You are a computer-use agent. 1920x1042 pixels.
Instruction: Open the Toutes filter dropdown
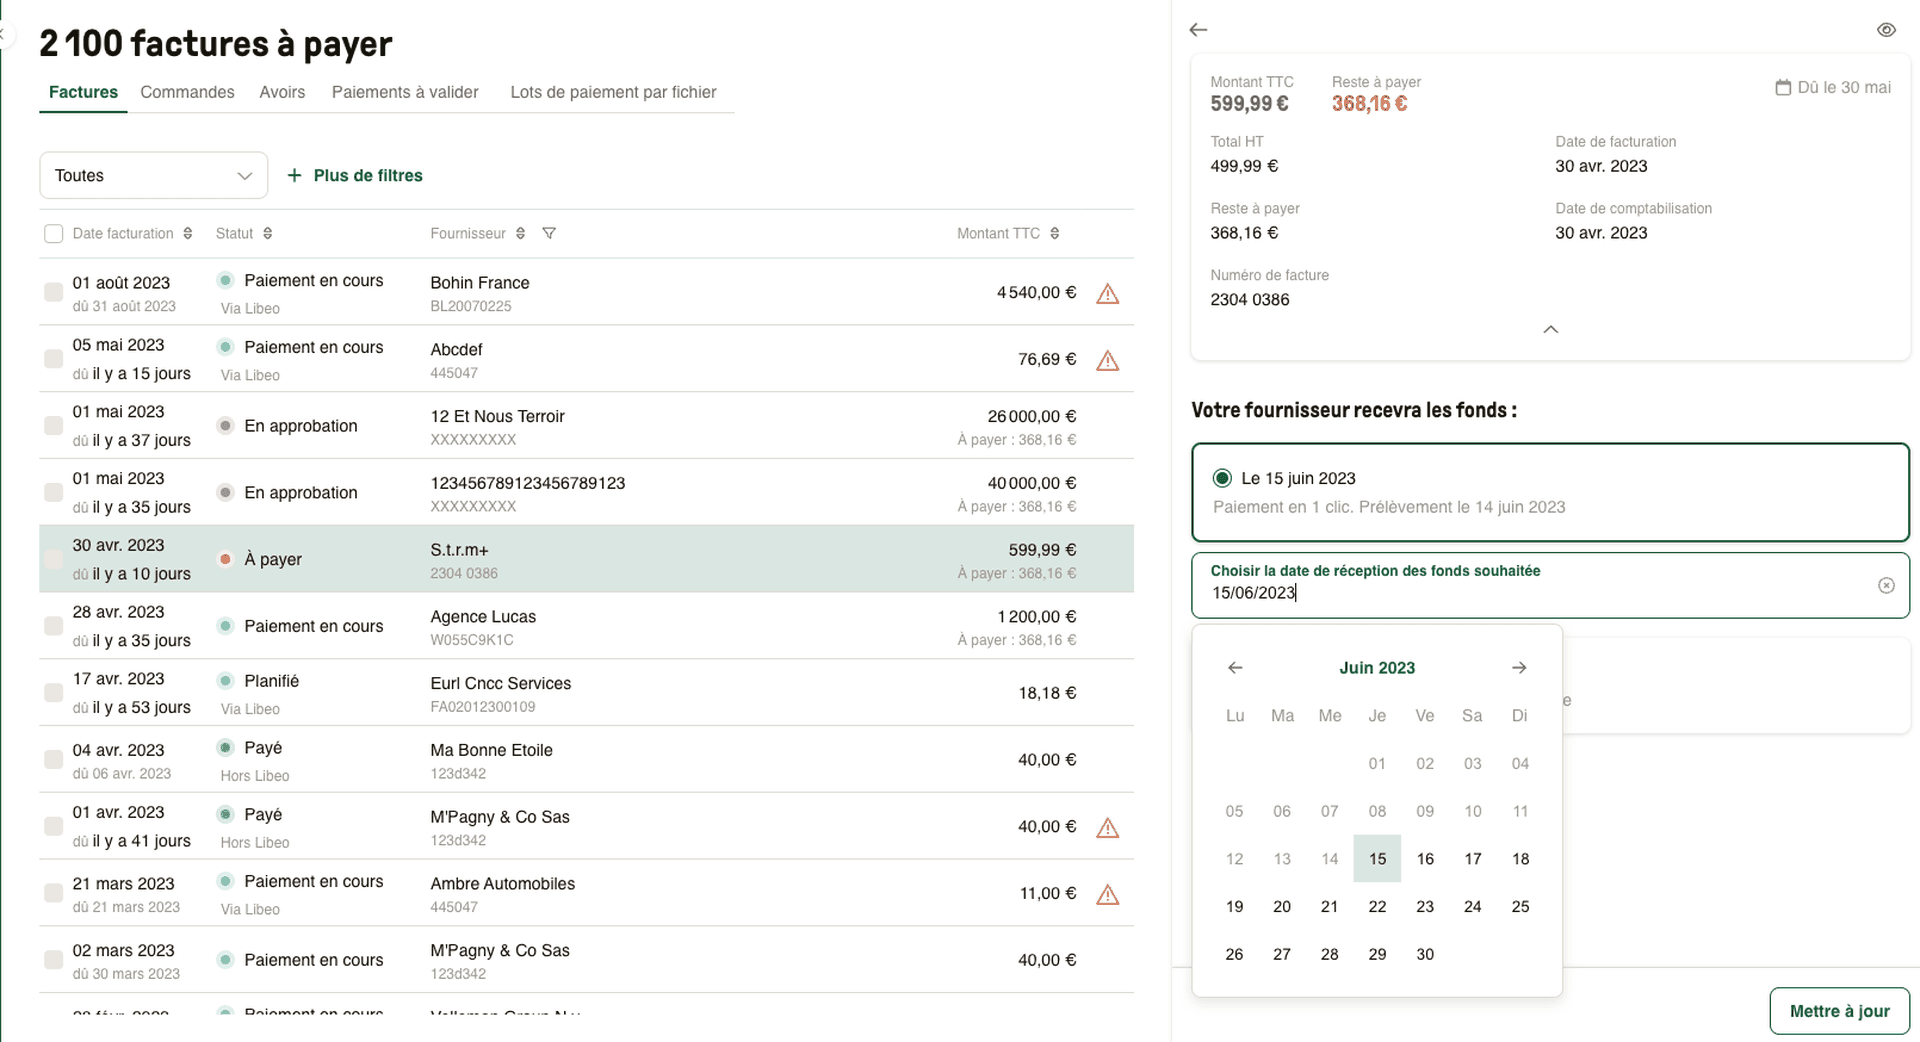click(x=153, y=175)
